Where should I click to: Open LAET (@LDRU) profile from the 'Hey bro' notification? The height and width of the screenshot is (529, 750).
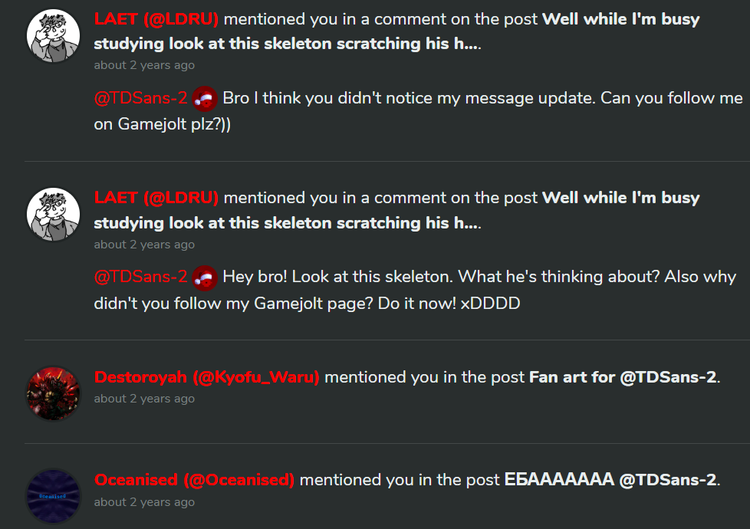tap(156, 198)
